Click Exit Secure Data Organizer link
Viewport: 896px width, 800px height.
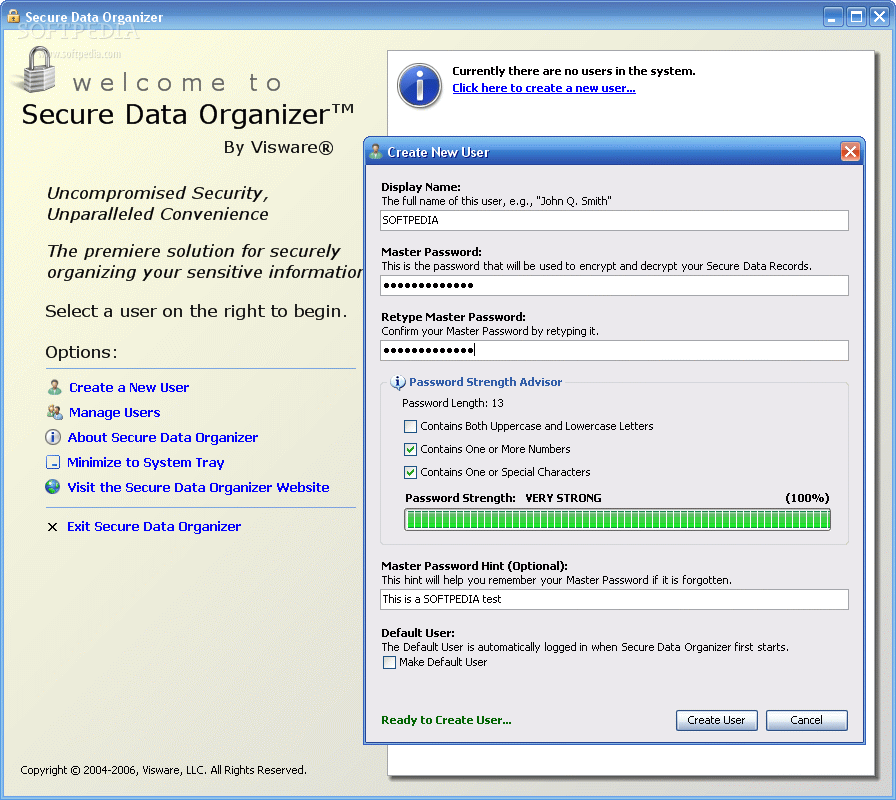(x=154, y=526)
